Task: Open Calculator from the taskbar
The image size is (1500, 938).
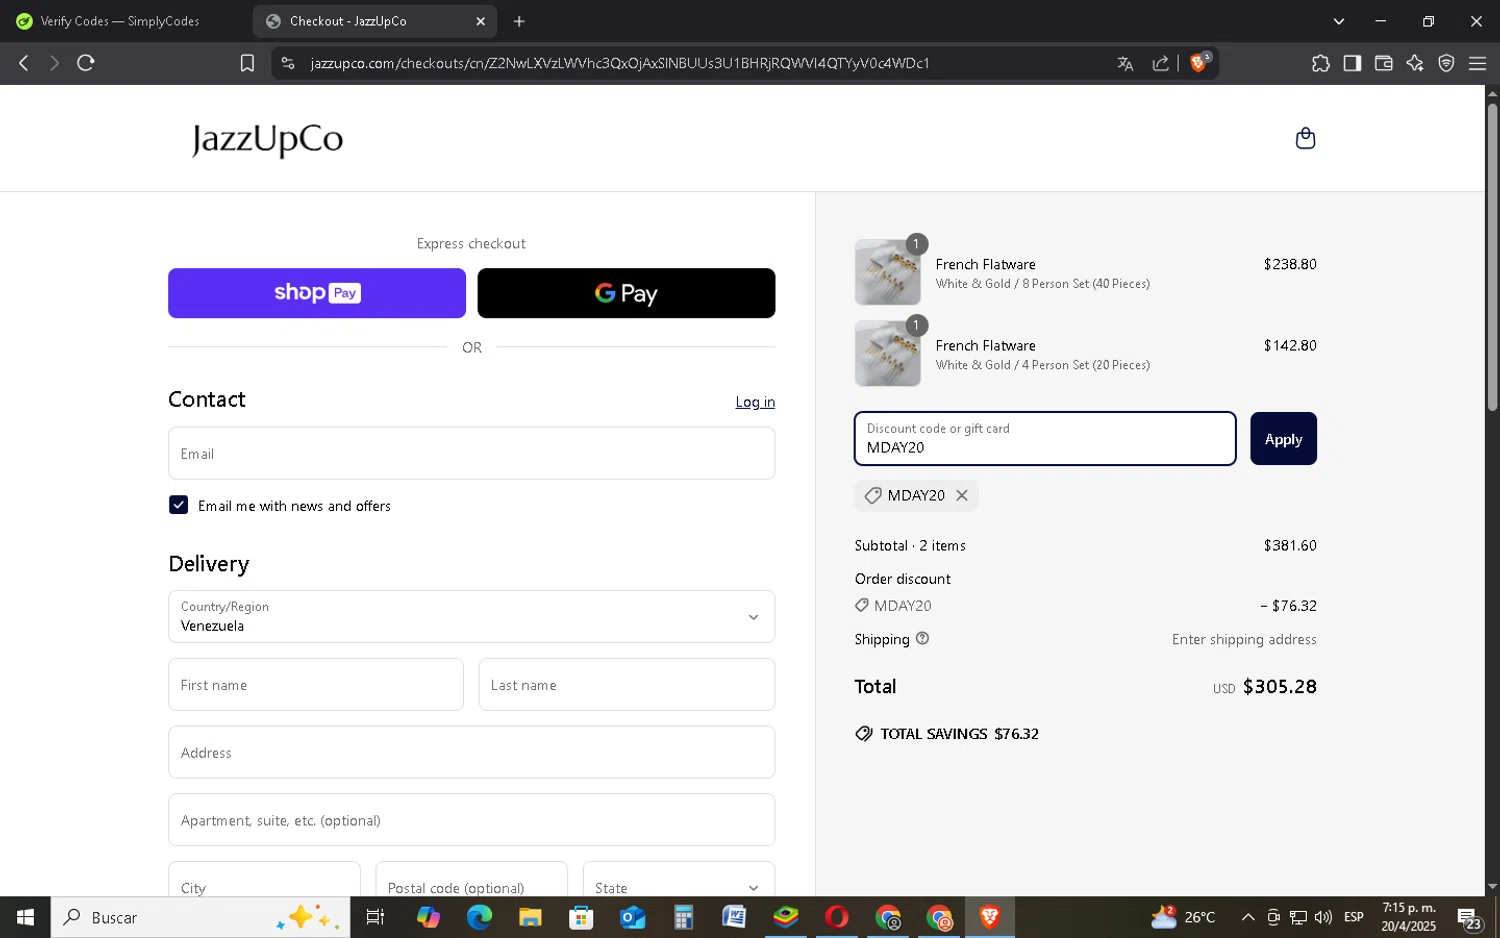Action: coord(683,917)
